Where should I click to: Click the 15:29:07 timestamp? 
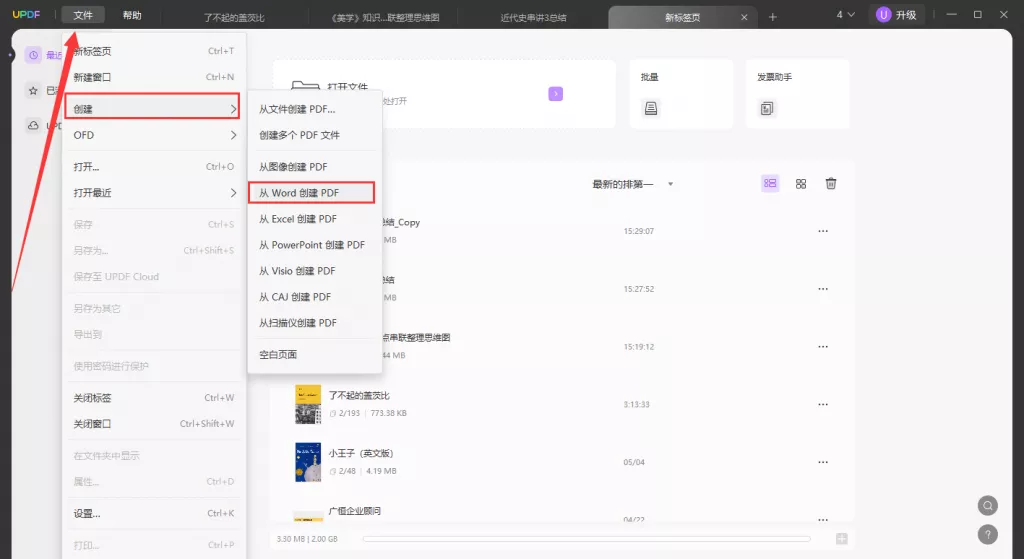pos(639,231)
